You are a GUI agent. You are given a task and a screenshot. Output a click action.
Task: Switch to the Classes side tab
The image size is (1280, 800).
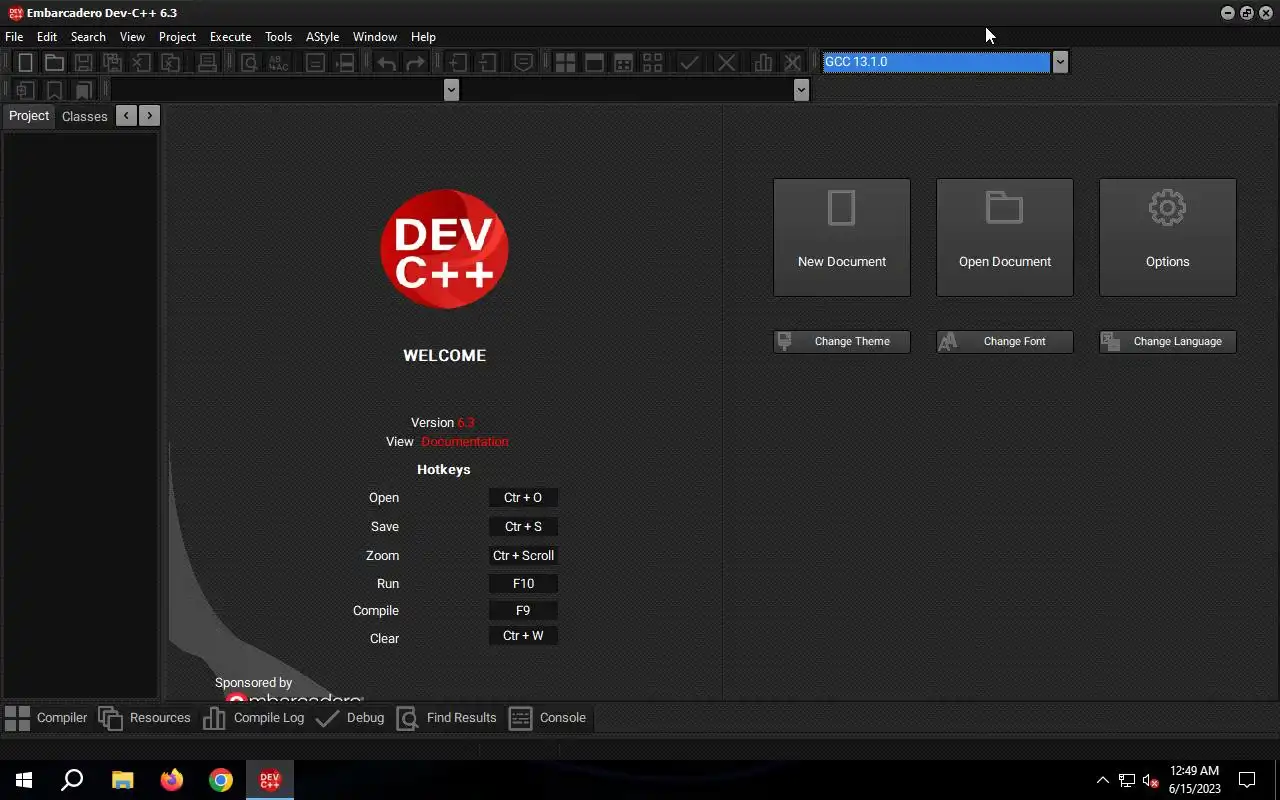pyautogui.click(x=84, y=116)
